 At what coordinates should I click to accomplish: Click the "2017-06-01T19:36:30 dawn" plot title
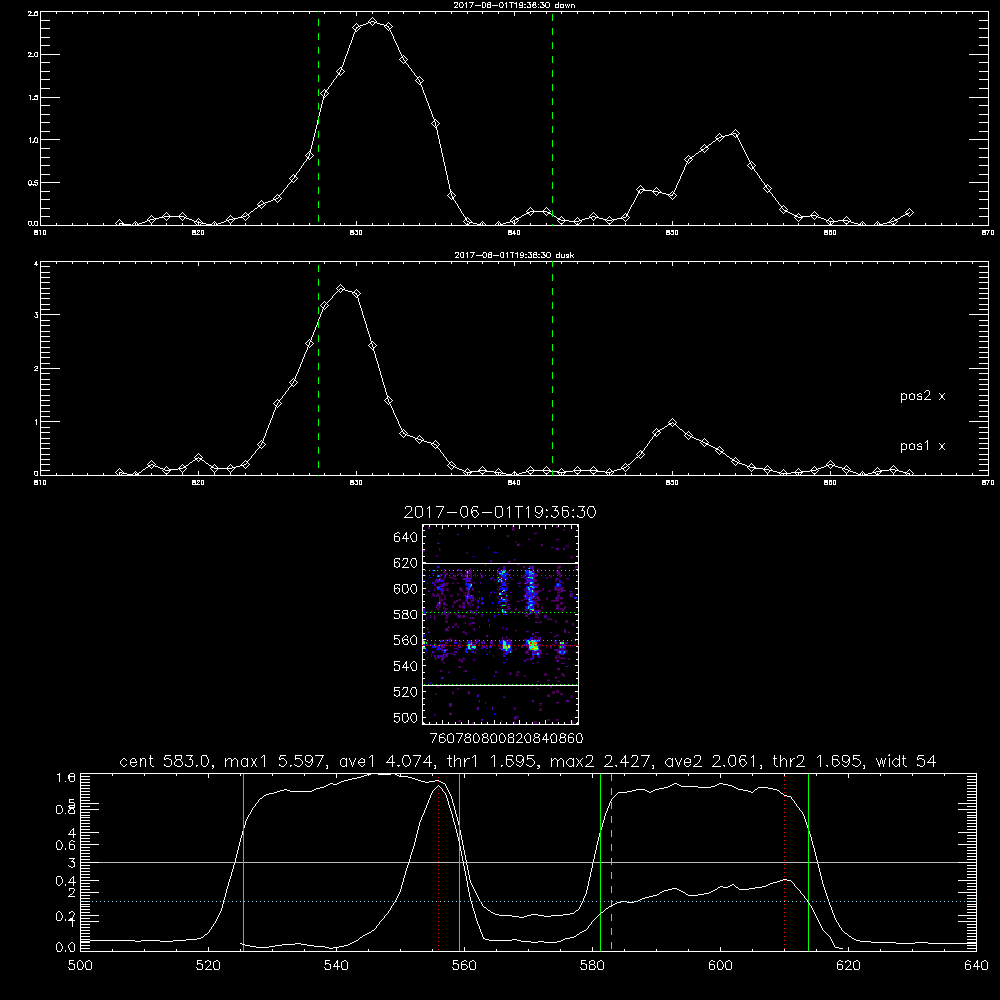pos(514,4)
